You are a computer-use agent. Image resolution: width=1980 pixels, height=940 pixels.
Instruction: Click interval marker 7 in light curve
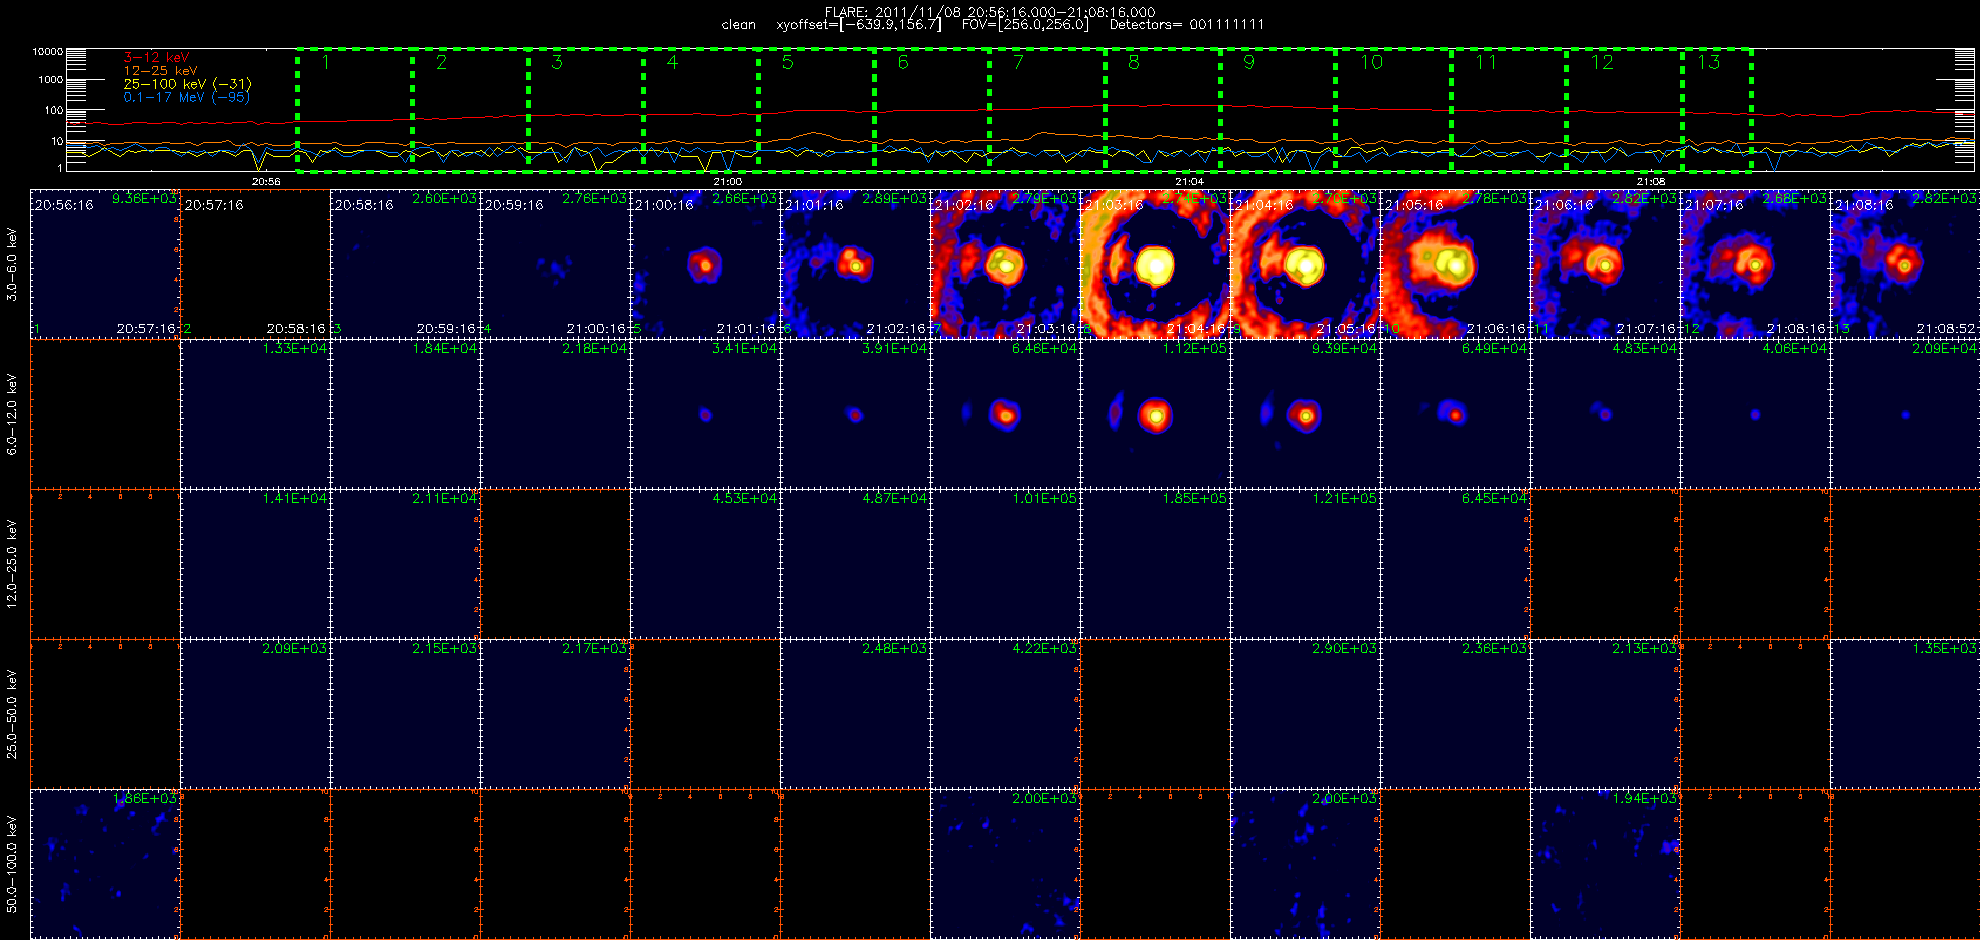point(1018,62)
